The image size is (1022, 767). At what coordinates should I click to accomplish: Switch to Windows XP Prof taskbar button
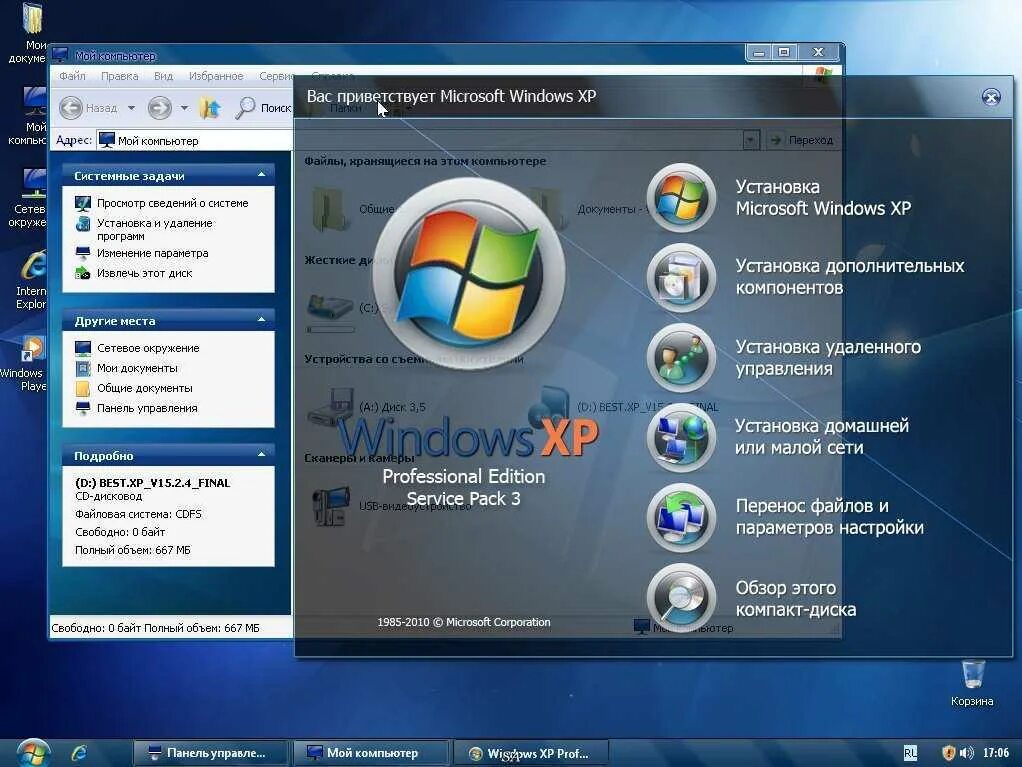(530, 753)
